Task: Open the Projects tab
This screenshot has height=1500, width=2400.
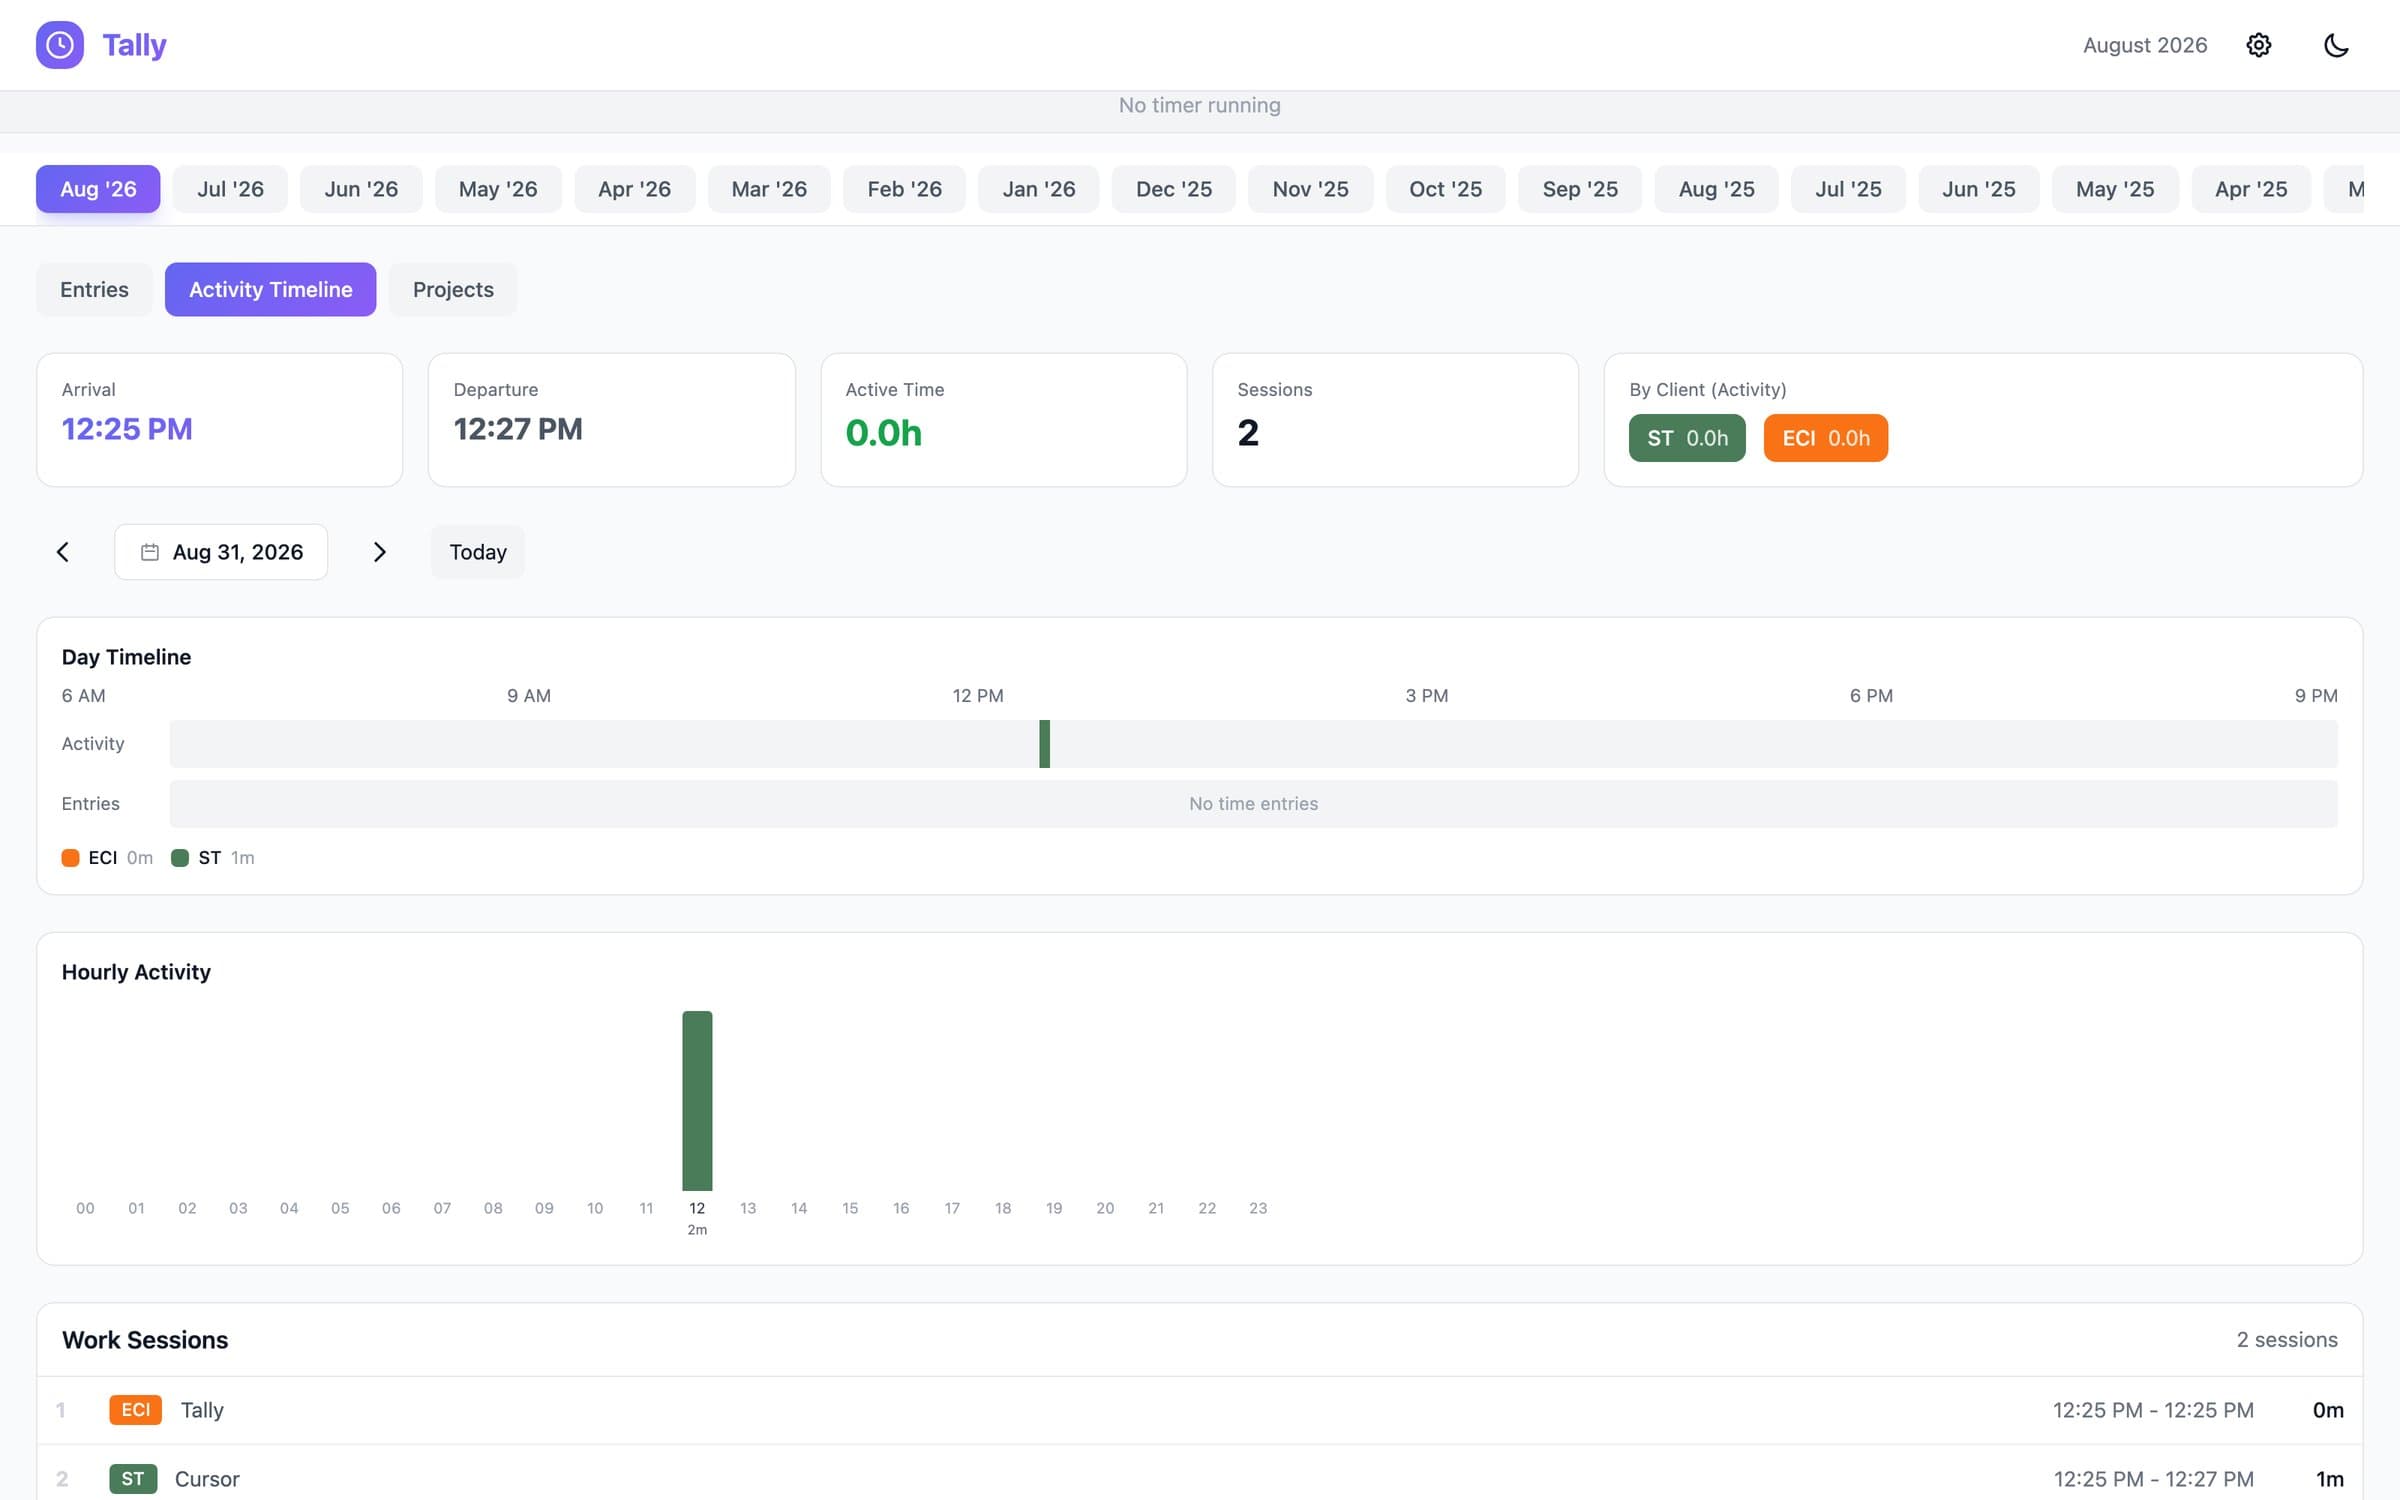Action: pyautogui.click(x=453, y=290)
